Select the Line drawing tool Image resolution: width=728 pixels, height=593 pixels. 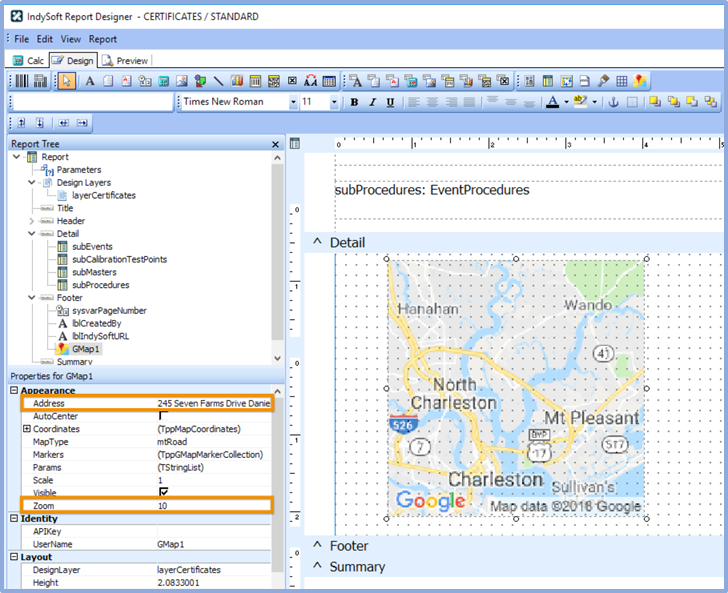219,81
